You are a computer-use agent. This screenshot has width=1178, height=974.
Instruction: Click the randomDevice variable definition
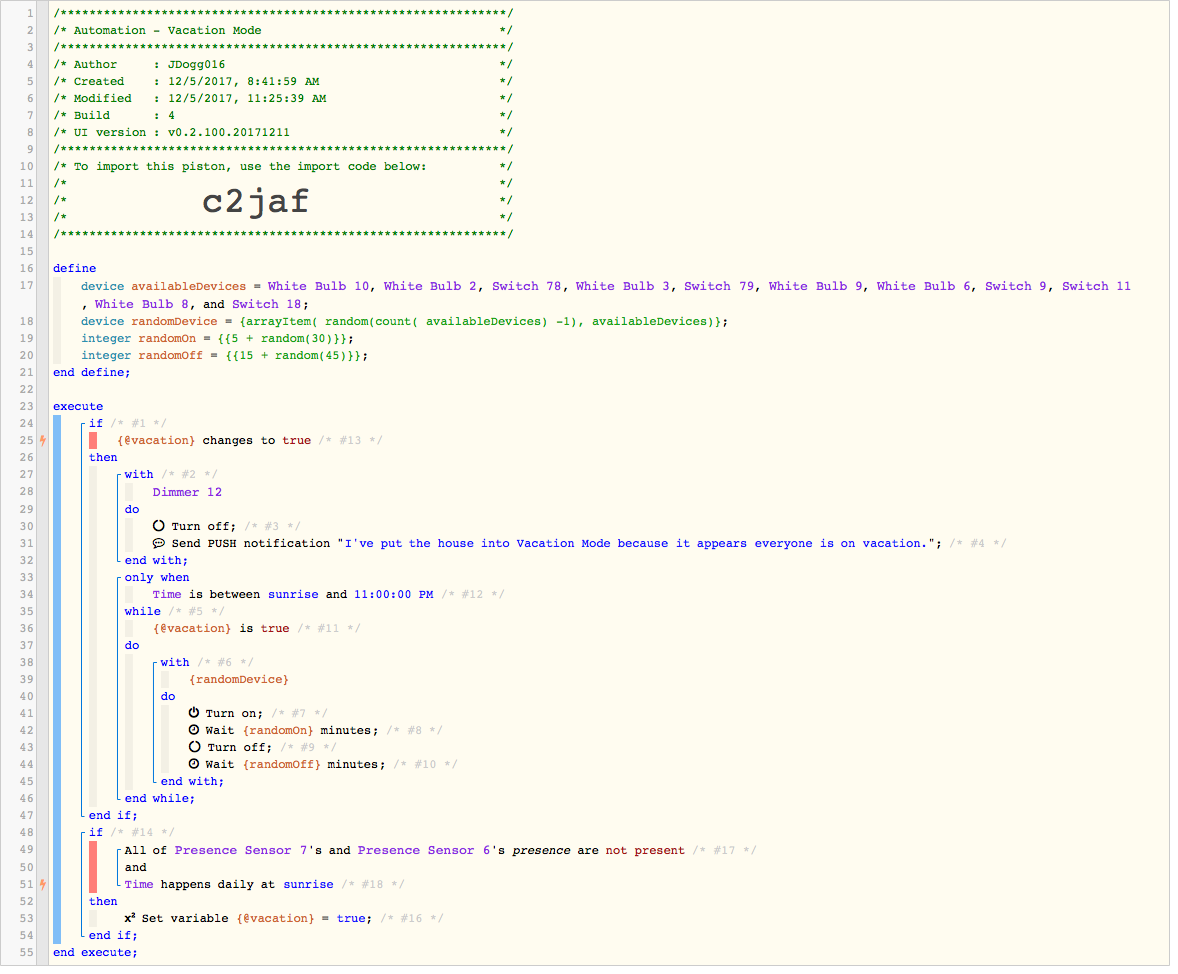click(405, 322)
